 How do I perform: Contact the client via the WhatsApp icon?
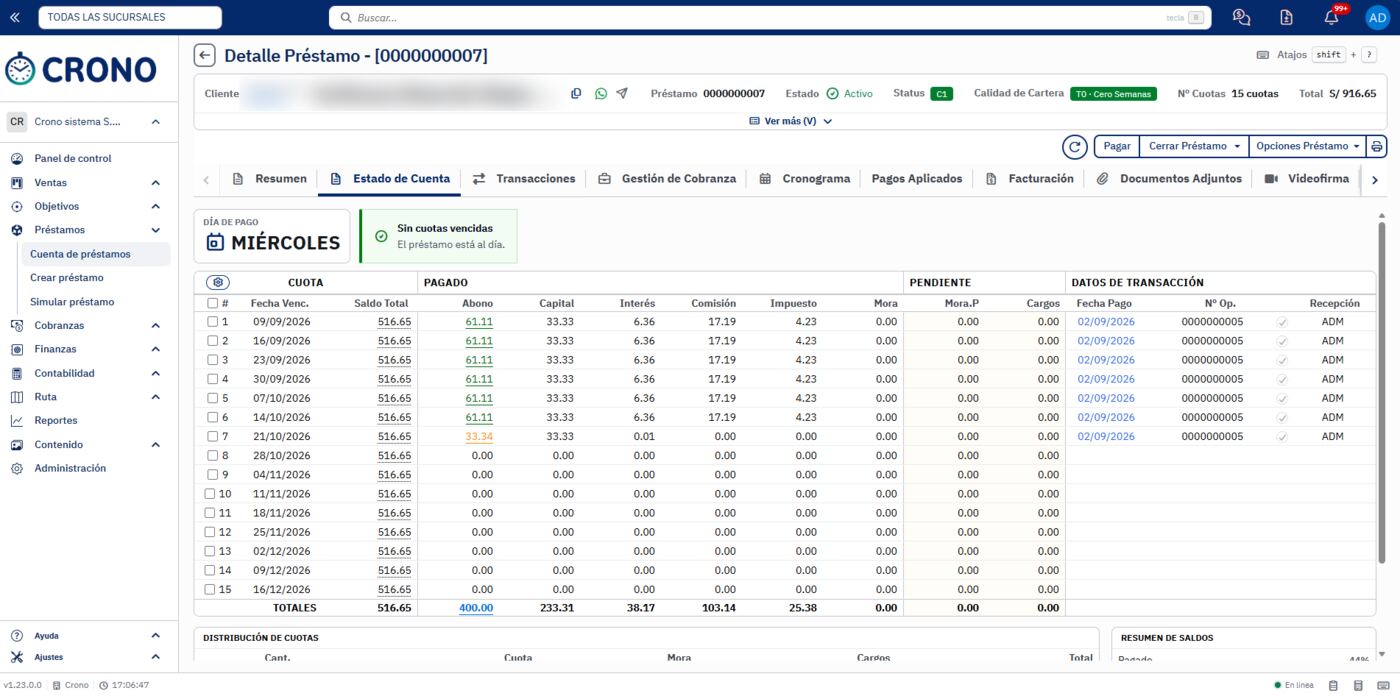pyautogui.click(x=600, y=93)
